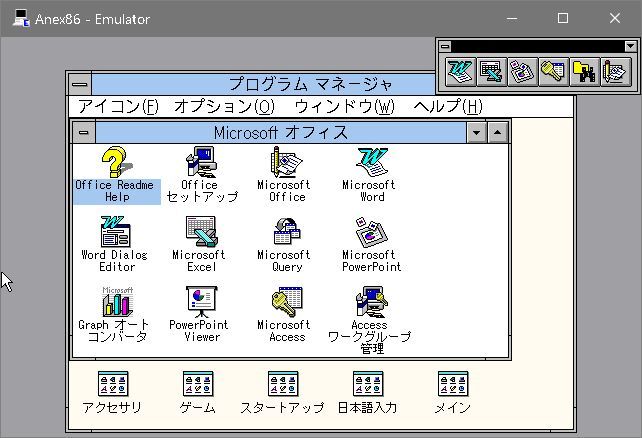The height and width of the screenshot is (438, 642).
Task: Maximize the Microsoft オフィス group window
Action: [497, 132]
